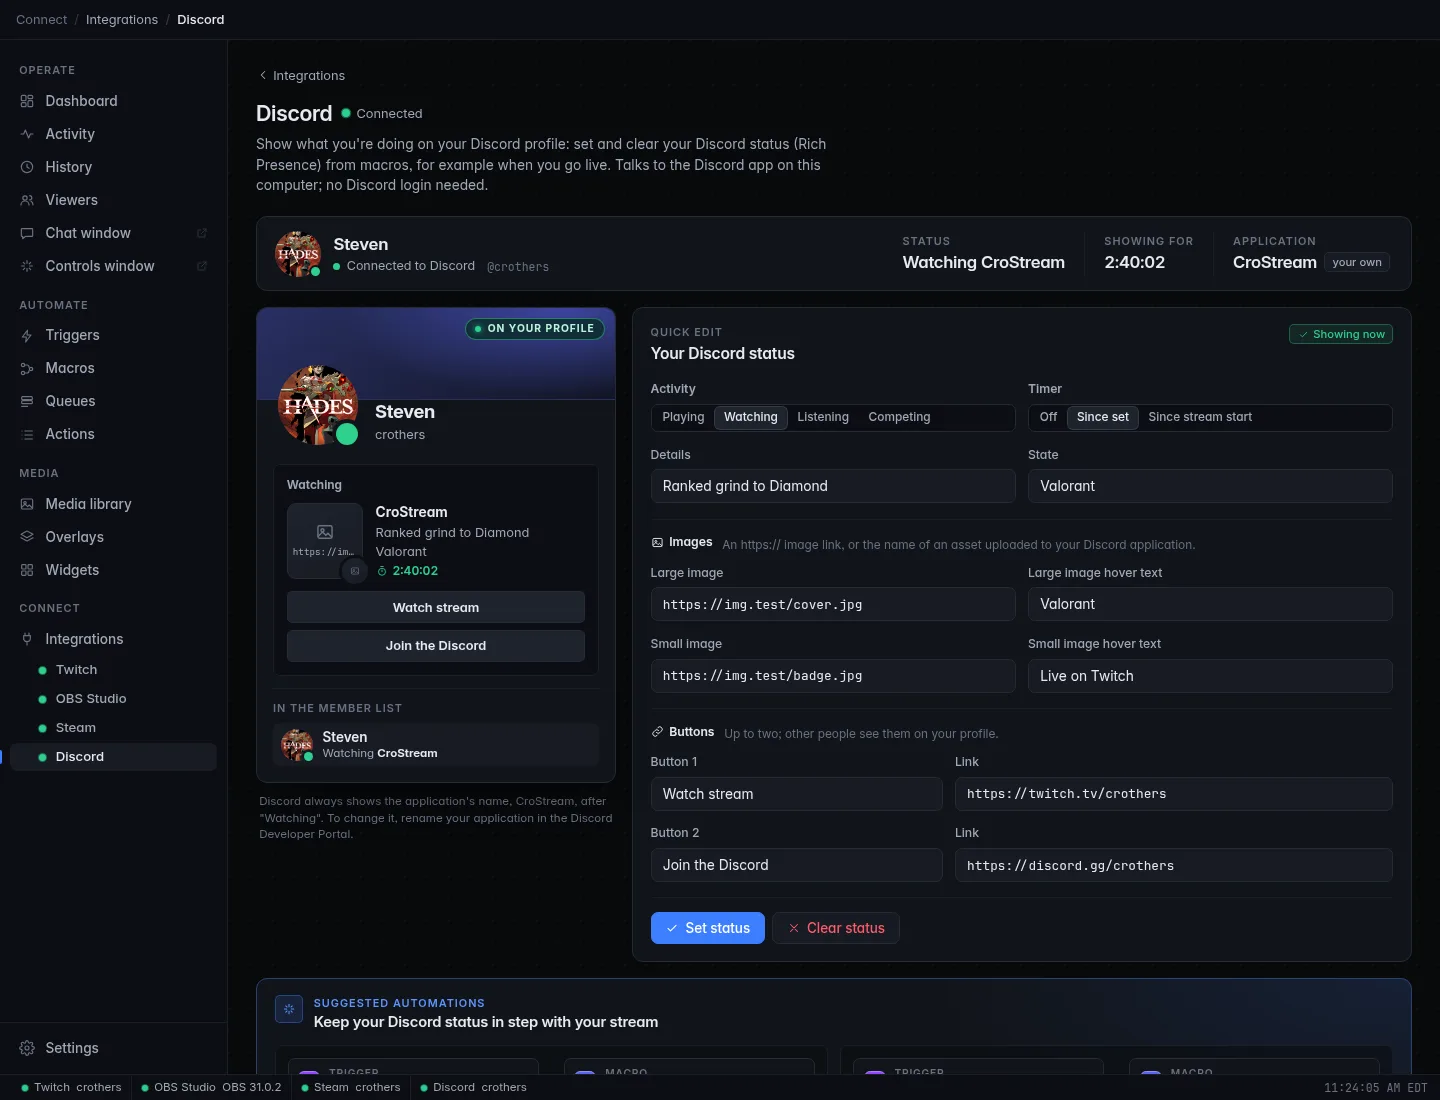Pop out Controls window via external icon

point(201,266)
